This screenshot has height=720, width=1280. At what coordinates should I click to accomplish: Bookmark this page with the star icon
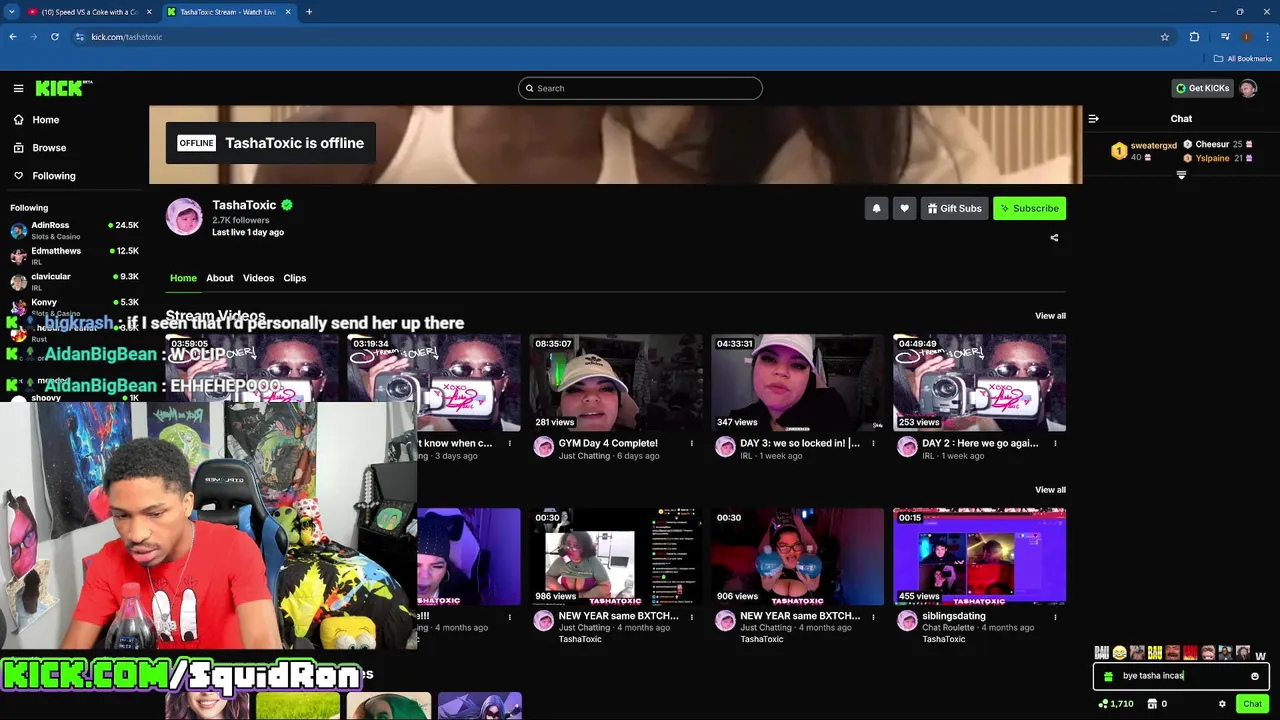tap(1165, 37)
